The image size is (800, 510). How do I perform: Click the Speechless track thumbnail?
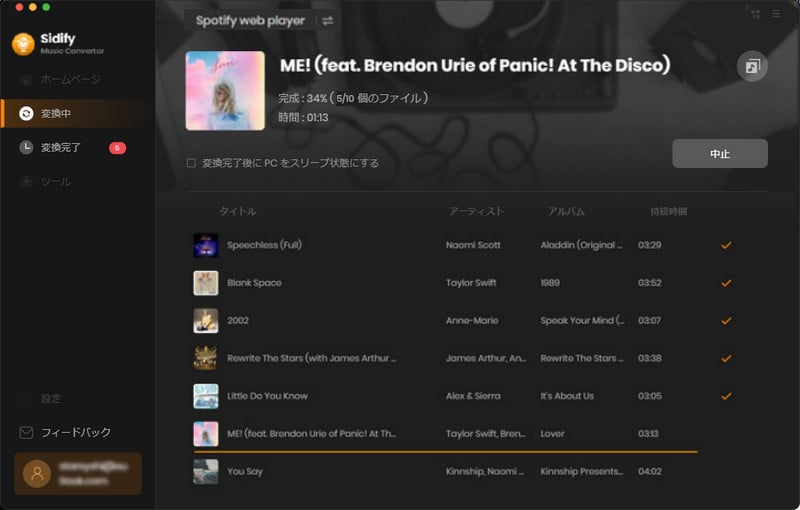click(206, 245)
